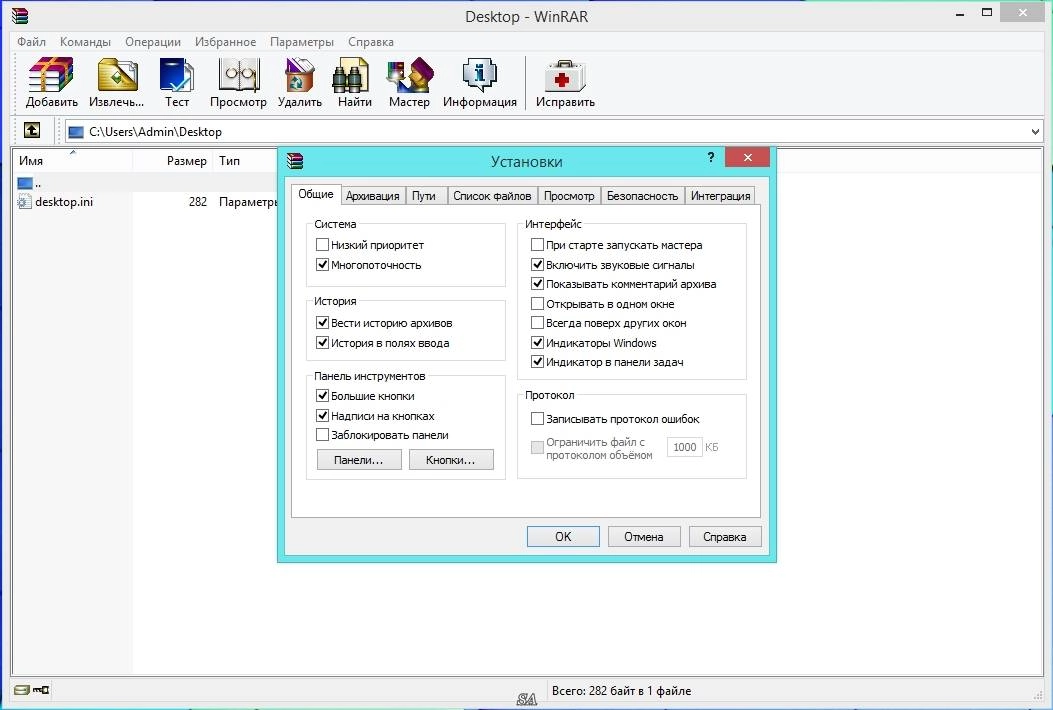Uncheck Большие кнопки checkbox
Screen dimensions: 1053x710
[x=322, y=396]
